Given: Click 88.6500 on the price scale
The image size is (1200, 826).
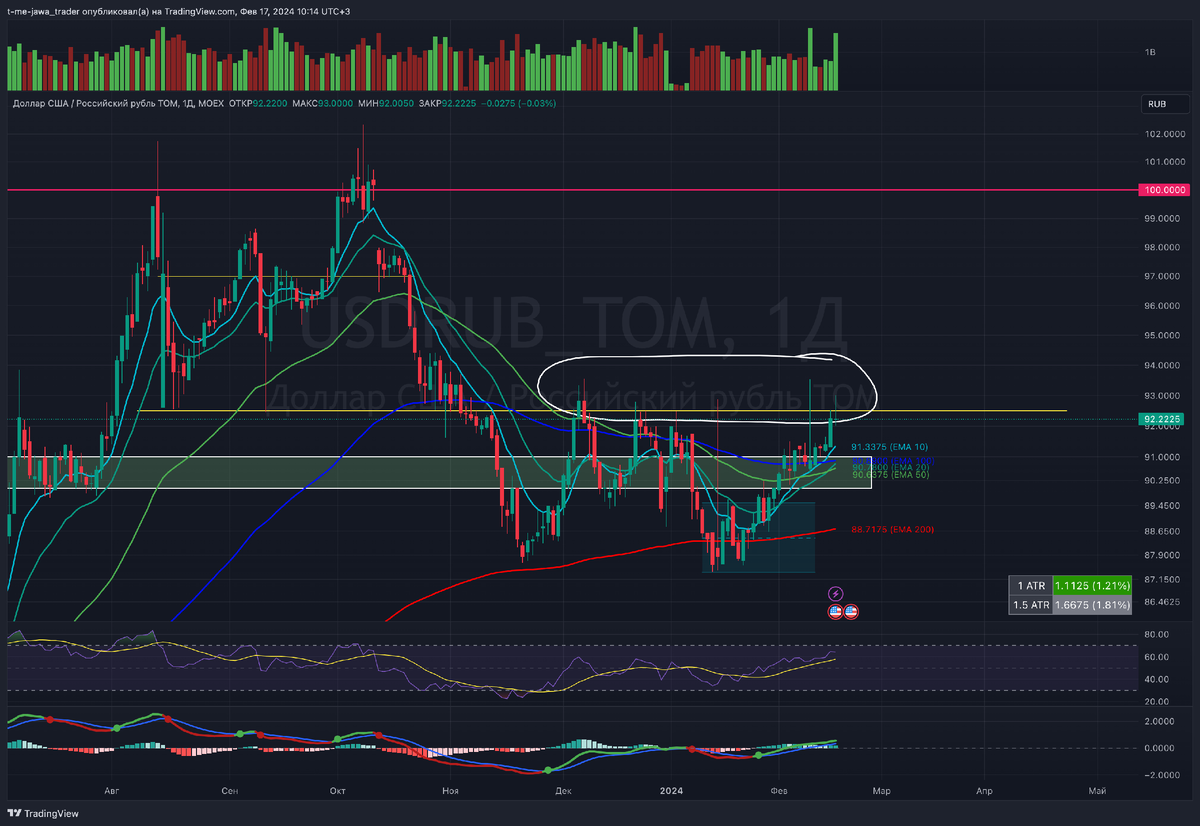Looking at the screenshot, I should (1164, 531).
